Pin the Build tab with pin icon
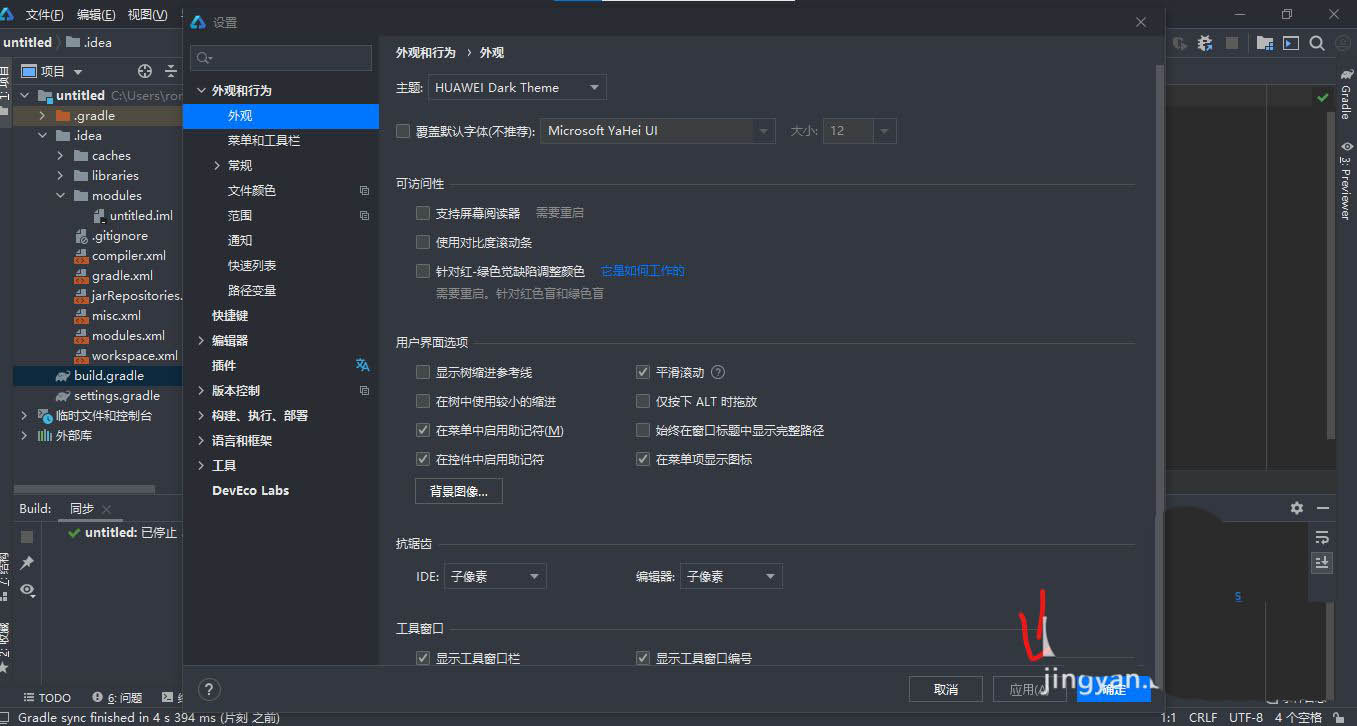This screenshot has width=1357, height=726. click(x=27, y=563)
